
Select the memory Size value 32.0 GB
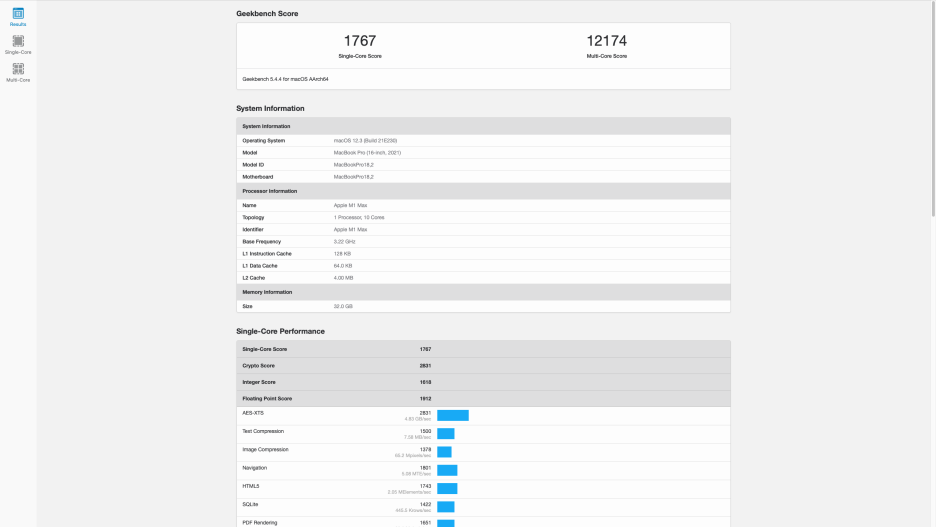(x=343, y=306)
